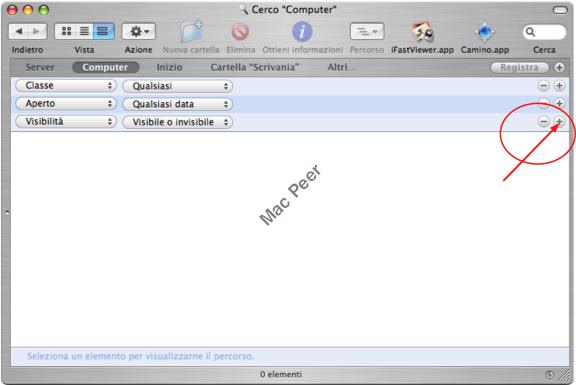Open the Altri... scope option
This screenshot has height=385, width=576.
pyautogui.click(x=341, y=67)
